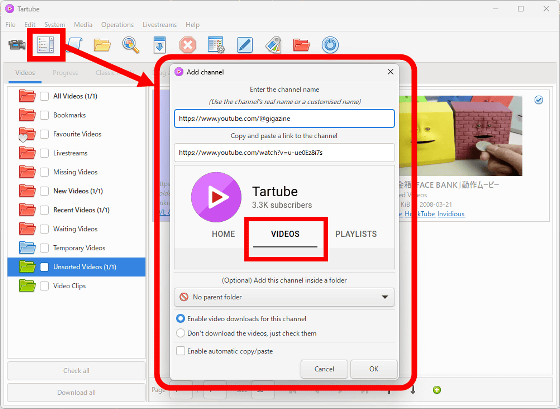Click the video camera add-videos icon
The width and height of the screenshot is (560, 409).
click(x=16, y=45)
